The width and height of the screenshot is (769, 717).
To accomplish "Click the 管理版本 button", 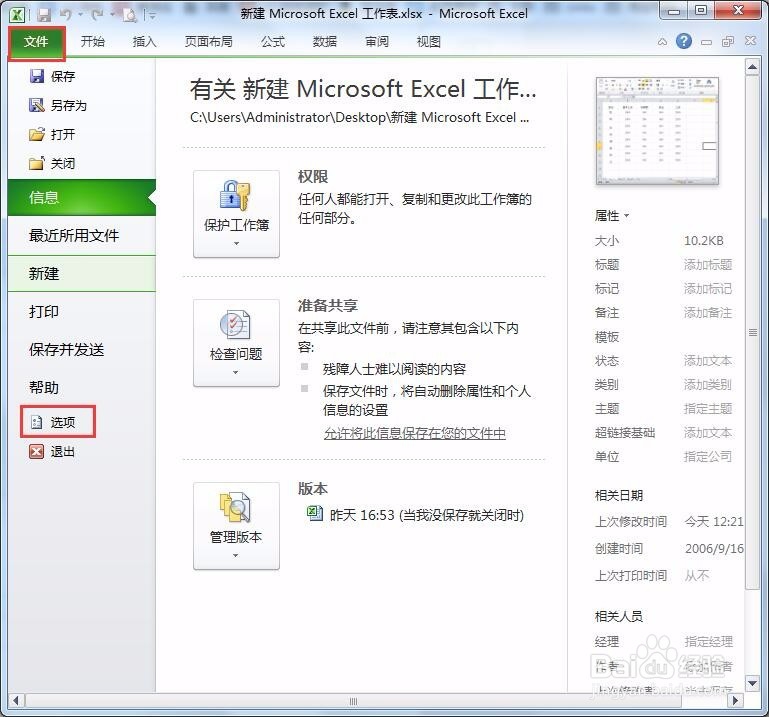I will (236, 526).
